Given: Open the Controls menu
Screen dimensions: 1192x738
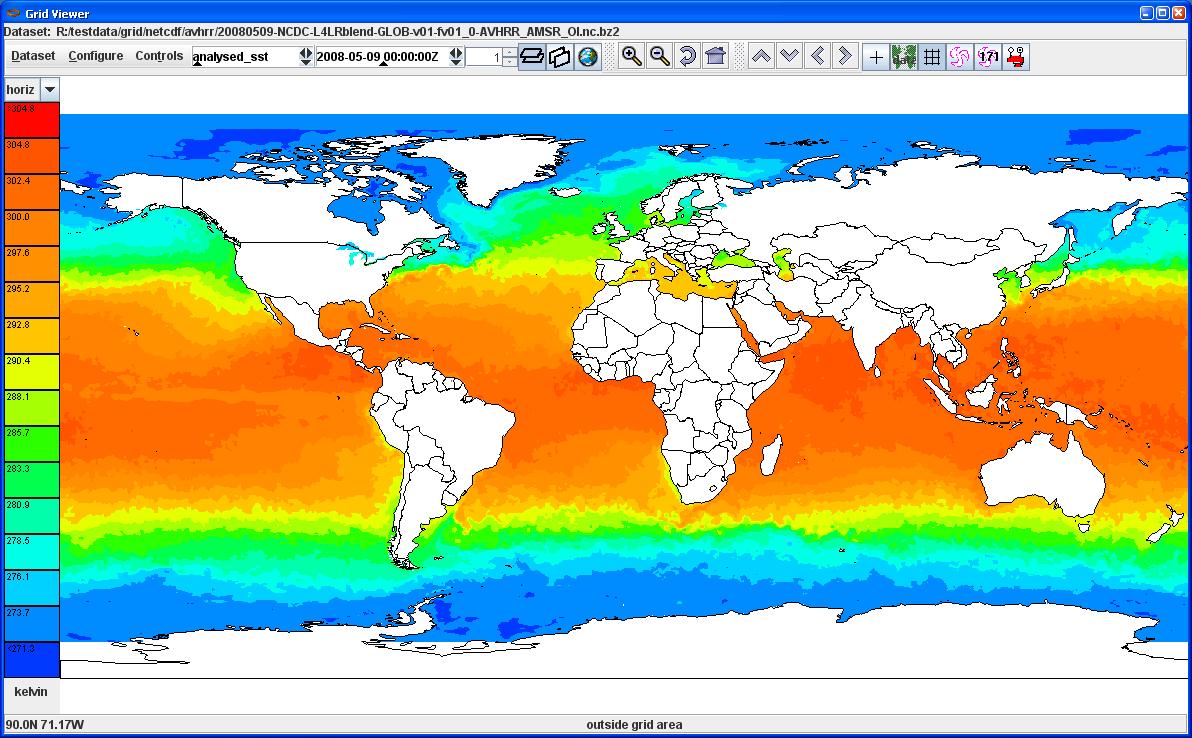Looking at the screenshot, I should tap(159, 56).
